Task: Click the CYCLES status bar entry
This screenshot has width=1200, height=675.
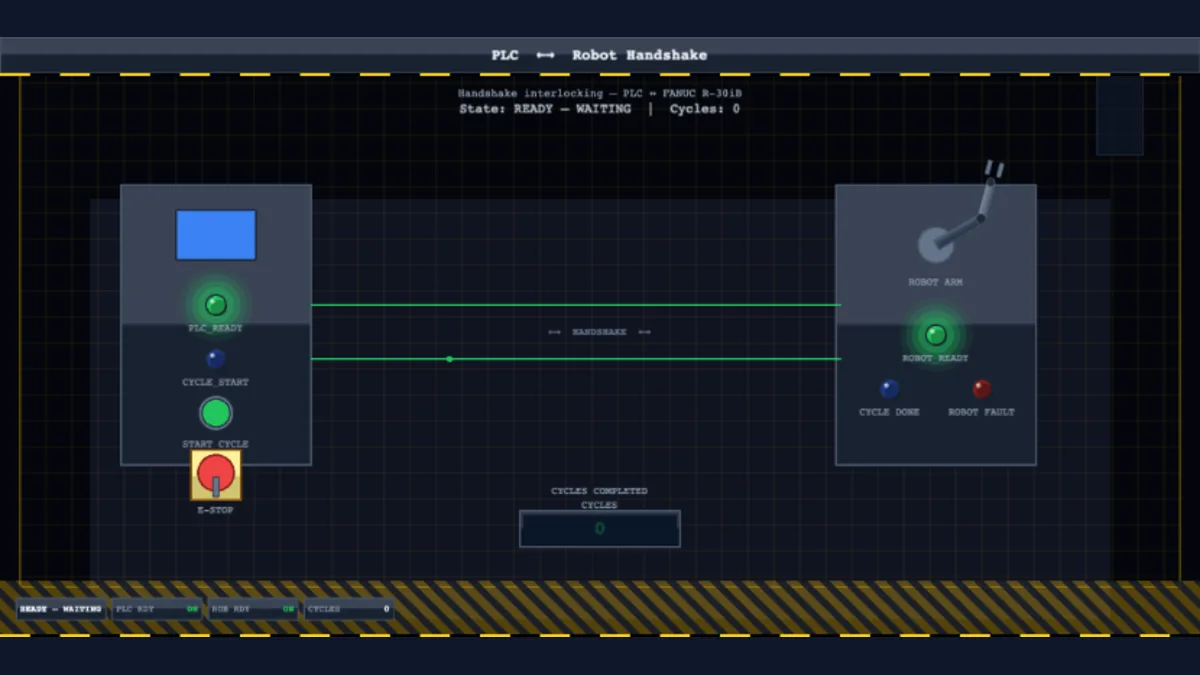Action: coord(348,609)
